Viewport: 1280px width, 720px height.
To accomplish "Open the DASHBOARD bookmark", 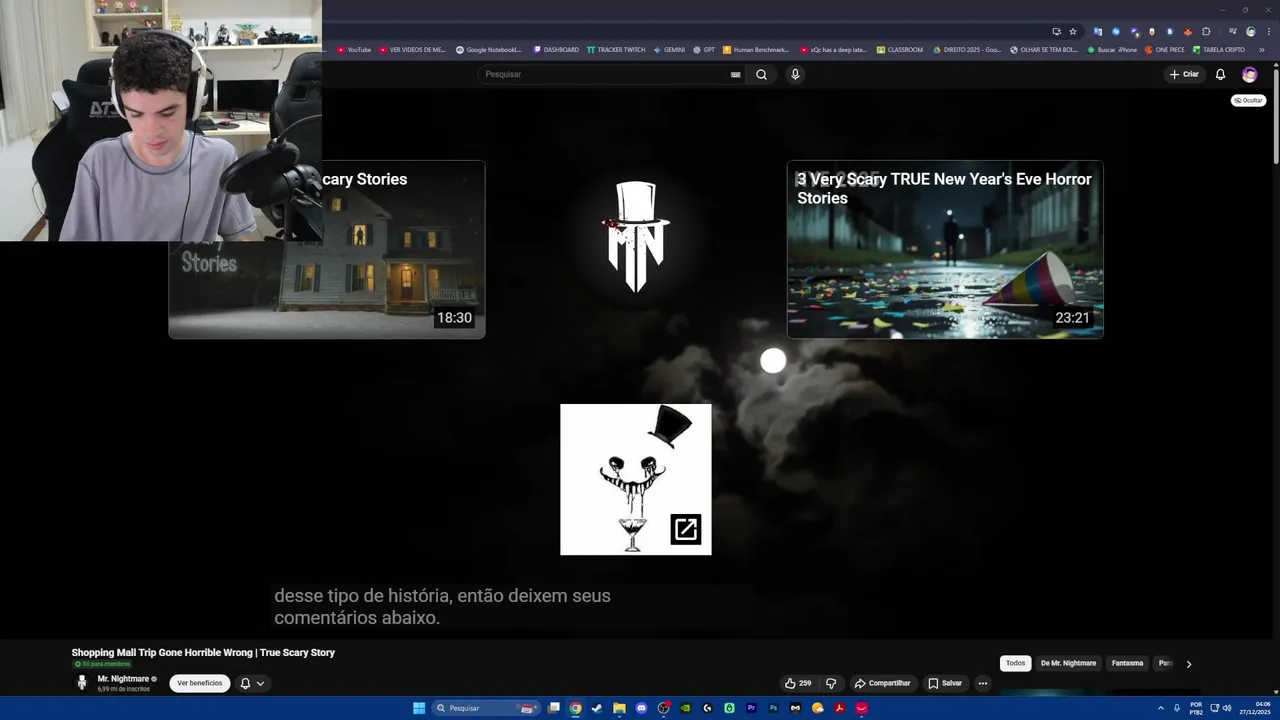I will point(556,49).
